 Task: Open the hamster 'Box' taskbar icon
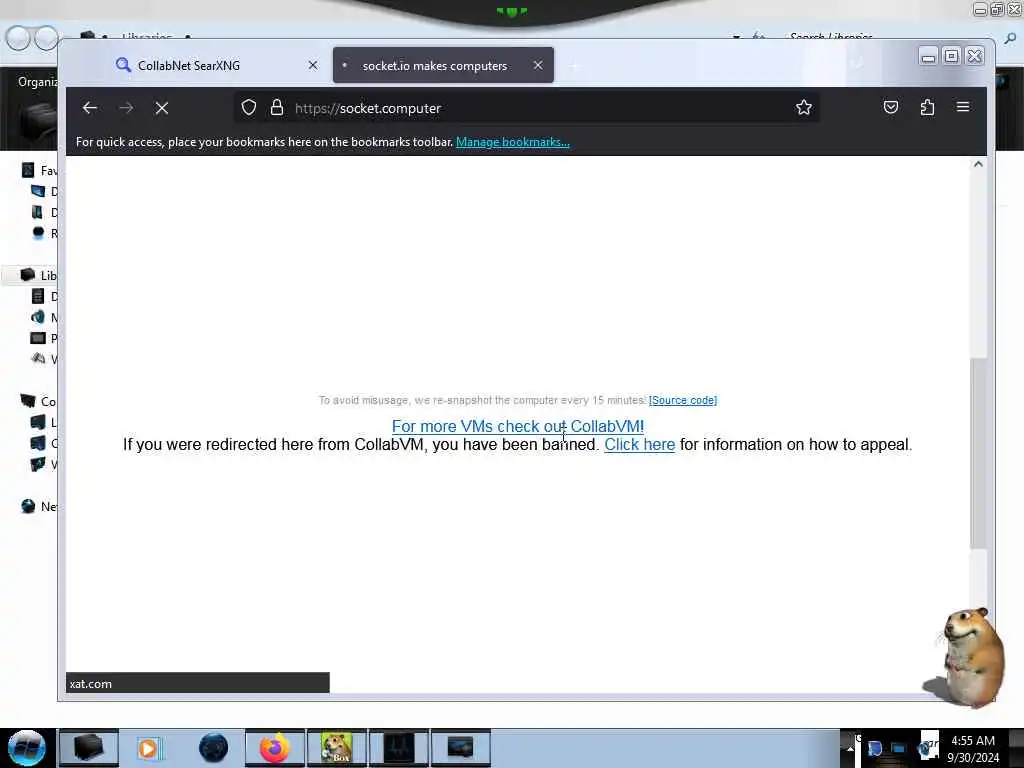(337, 748)
